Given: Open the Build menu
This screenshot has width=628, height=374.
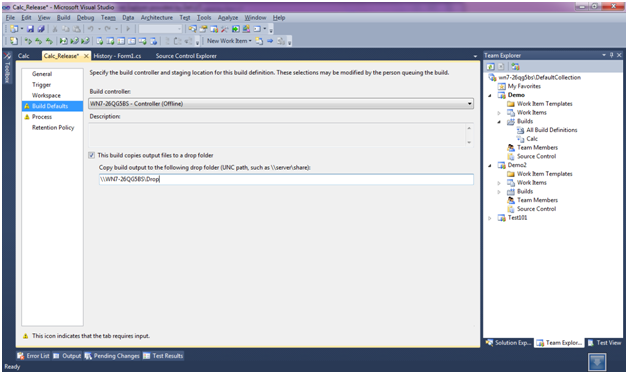Looking at the screenshot, I should [63, 18].
